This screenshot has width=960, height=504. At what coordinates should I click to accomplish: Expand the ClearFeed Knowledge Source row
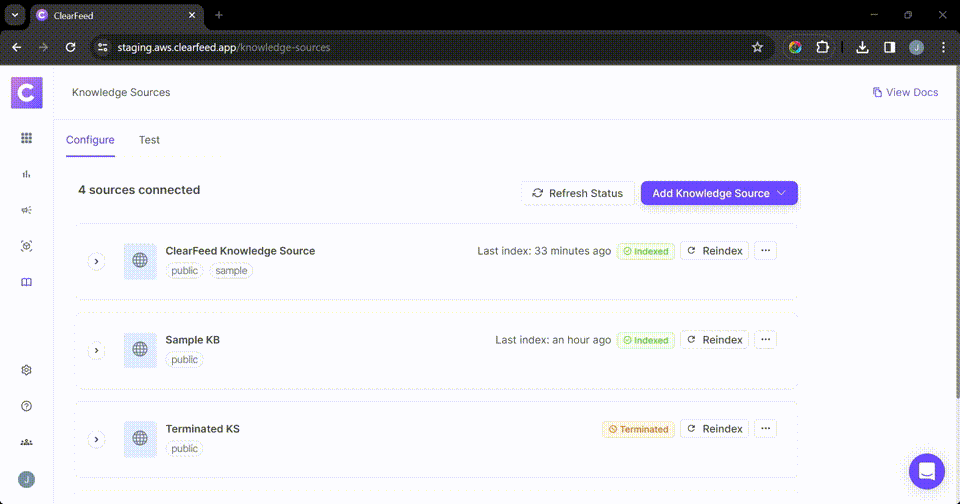(96, 261)
